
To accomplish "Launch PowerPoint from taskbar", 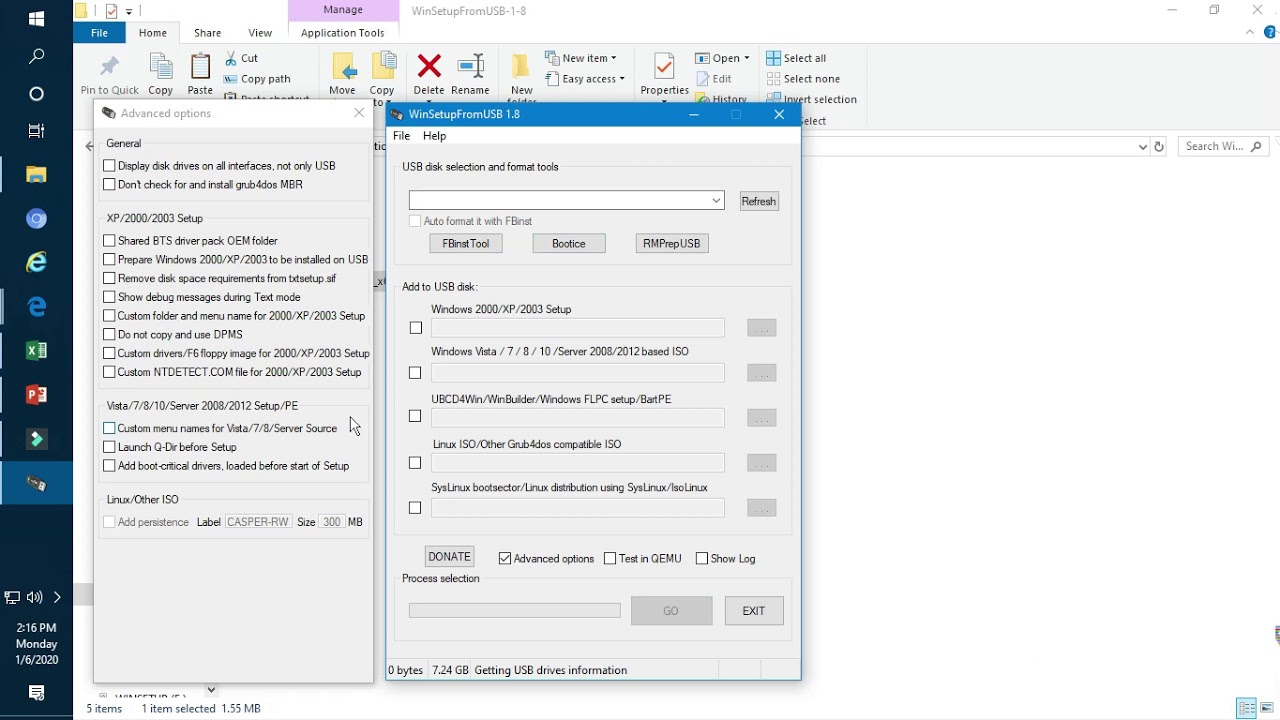I will tap(36, 394).
